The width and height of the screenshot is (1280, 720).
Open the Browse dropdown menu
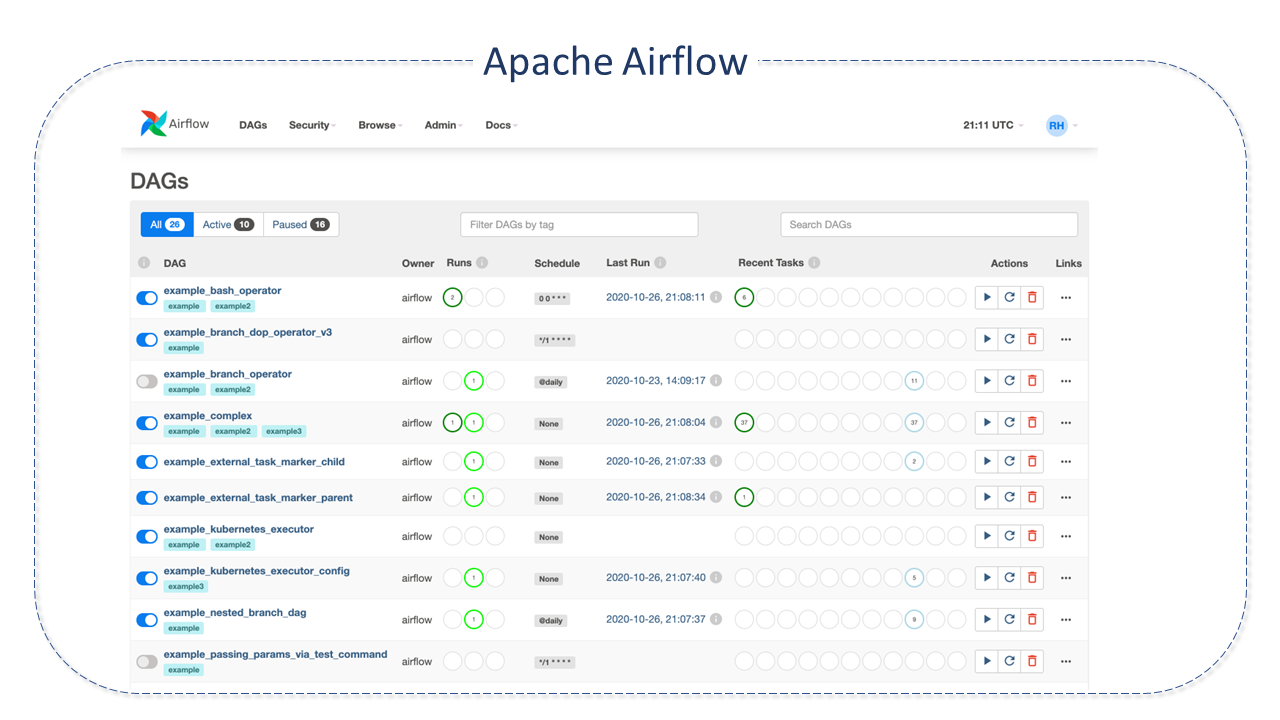[x=380, y=125]
